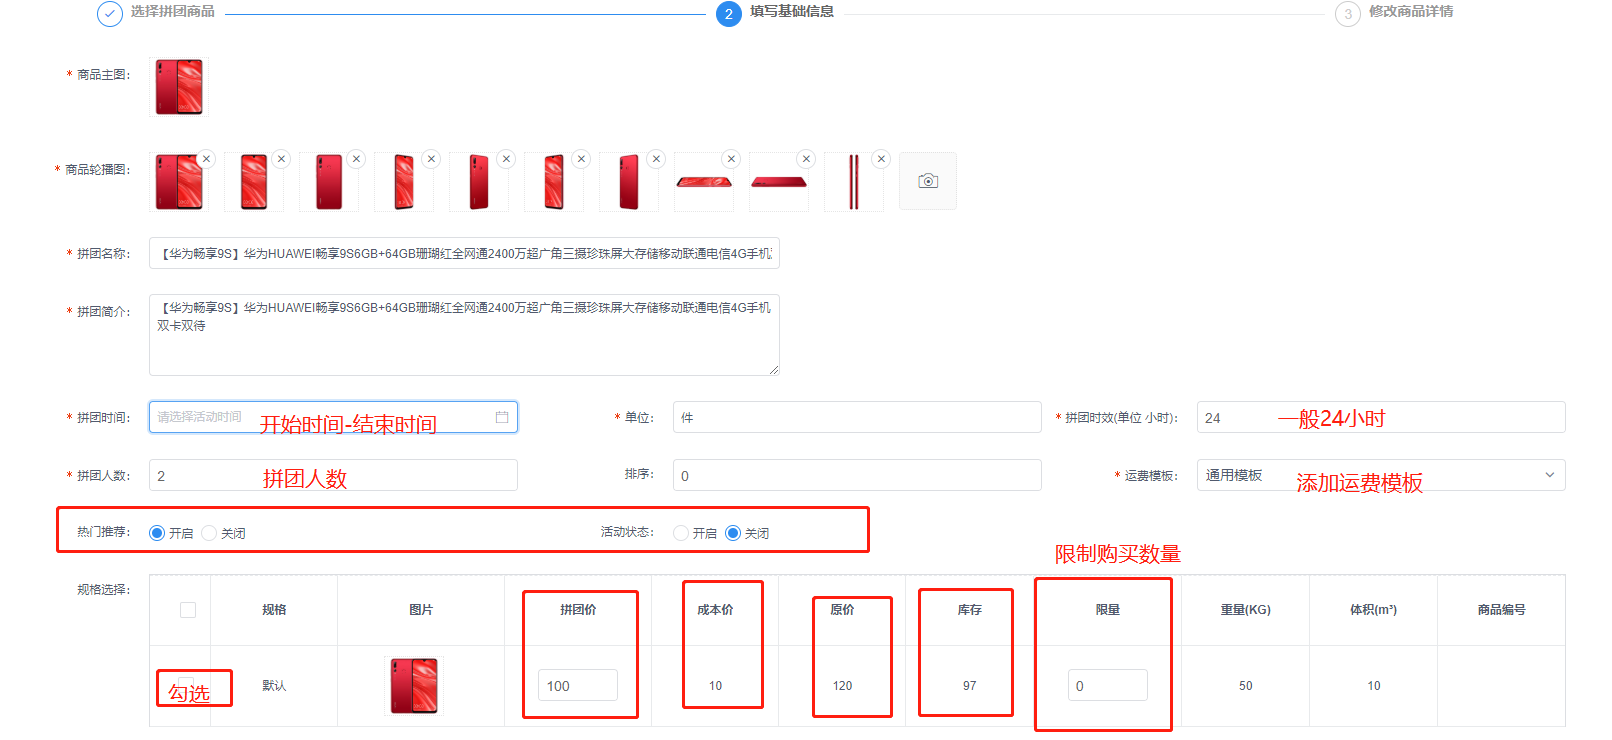Remove the ninth carousel image
The width and height of the screenshot is (1612, 740).
(806, 159)
